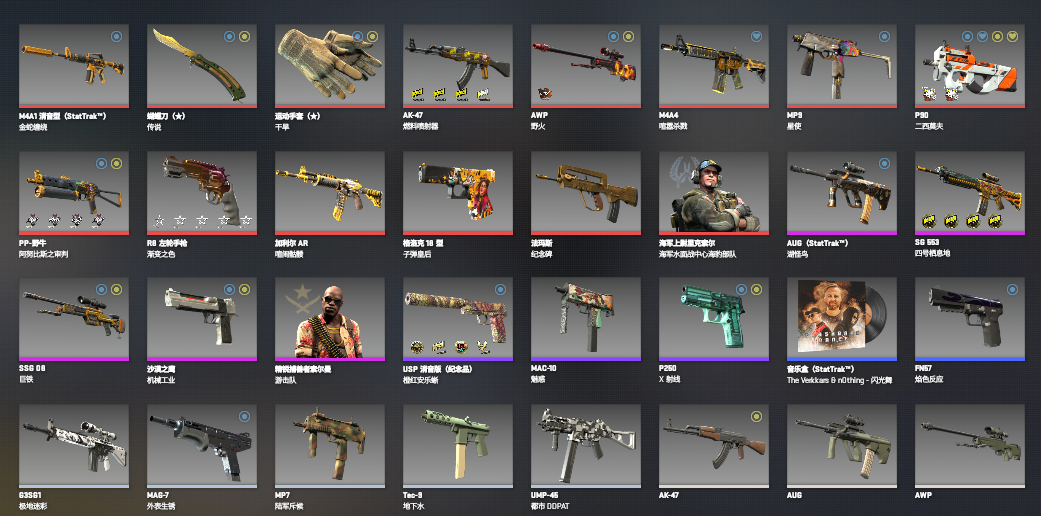Screen dimensions: 1041x516
Task: Click the blue heart favorite icon on M4A4
Action: click(x=756, y=37)
